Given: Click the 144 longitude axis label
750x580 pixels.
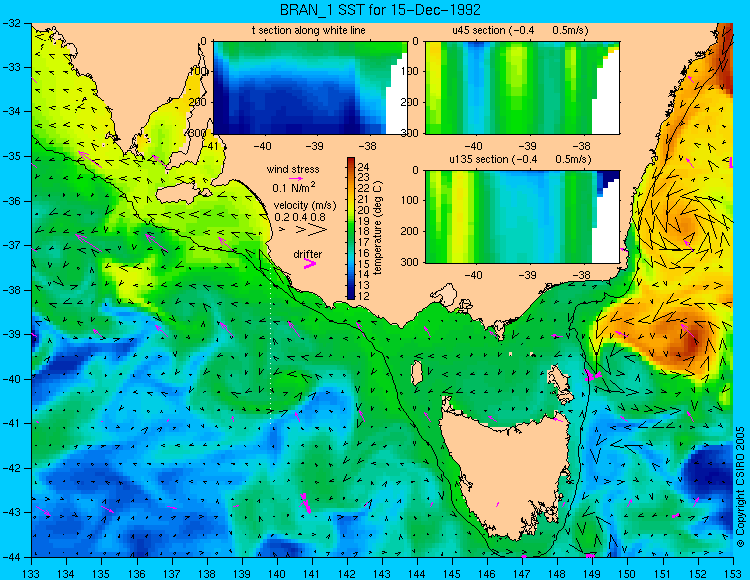Looking at the screenshot, I should (417, 573).
